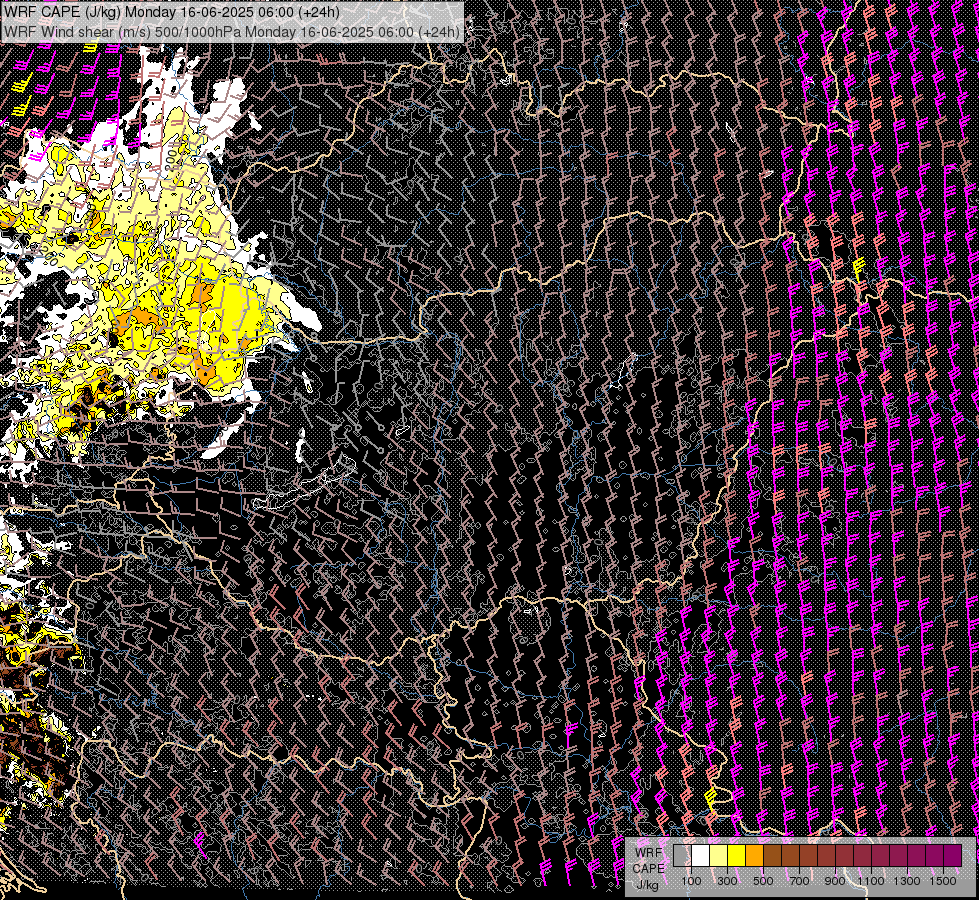Choose the brown swatch just after 500
979x900 pixels.
click(772, 855)
